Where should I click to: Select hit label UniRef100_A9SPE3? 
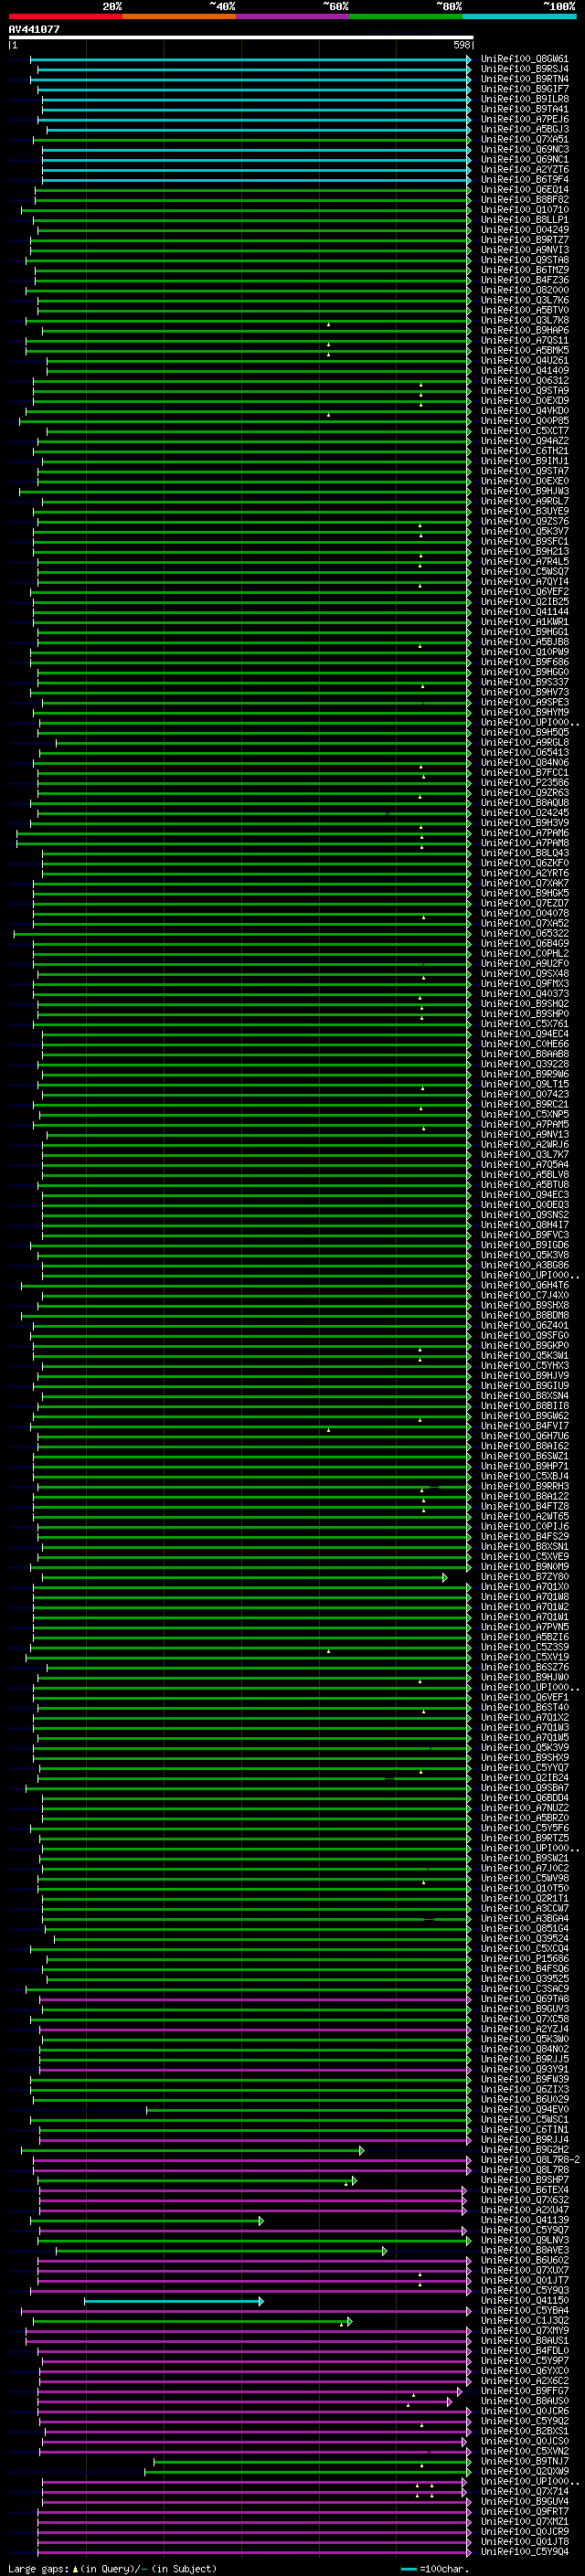coord(525,702)
